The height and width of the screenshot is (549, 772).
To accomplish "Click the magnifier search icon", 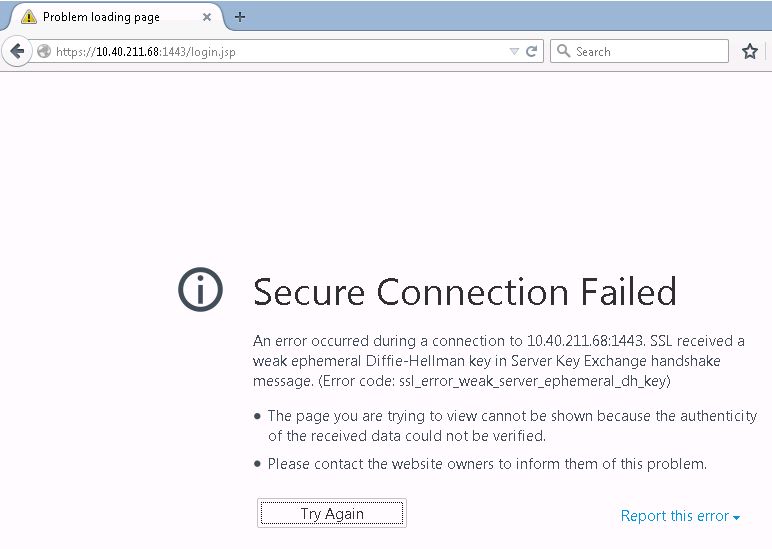I will point(563,52).
